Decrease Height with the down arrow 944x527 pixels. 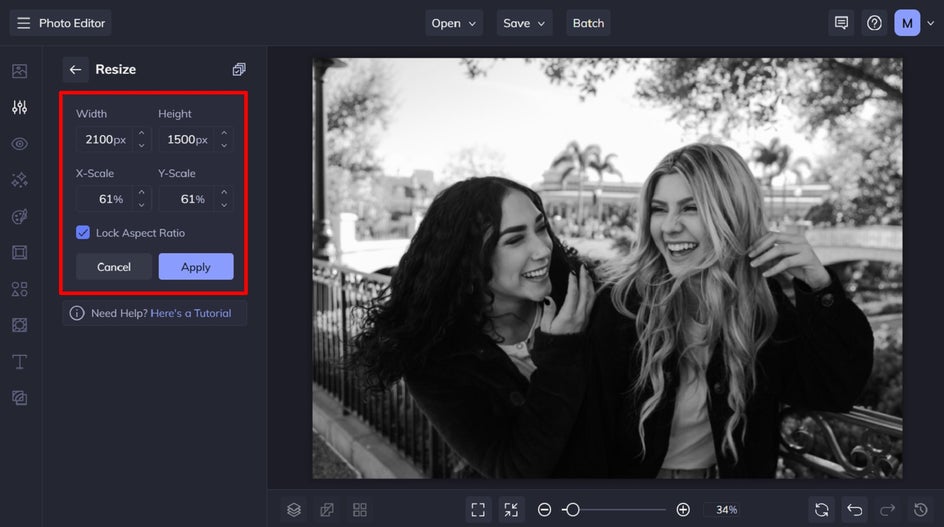coord(224,145)
